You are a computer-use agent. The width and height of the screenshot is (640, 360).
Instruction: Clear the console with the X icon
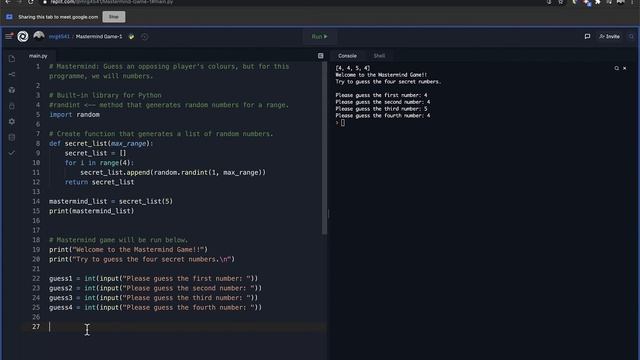[624, 68]
